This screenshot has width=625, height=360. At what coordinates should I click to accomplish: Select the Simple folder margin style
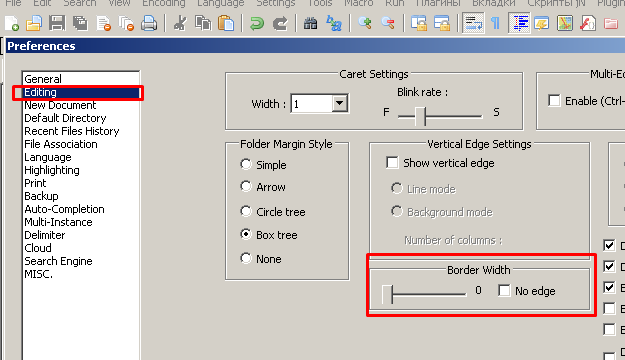(246, 164)
